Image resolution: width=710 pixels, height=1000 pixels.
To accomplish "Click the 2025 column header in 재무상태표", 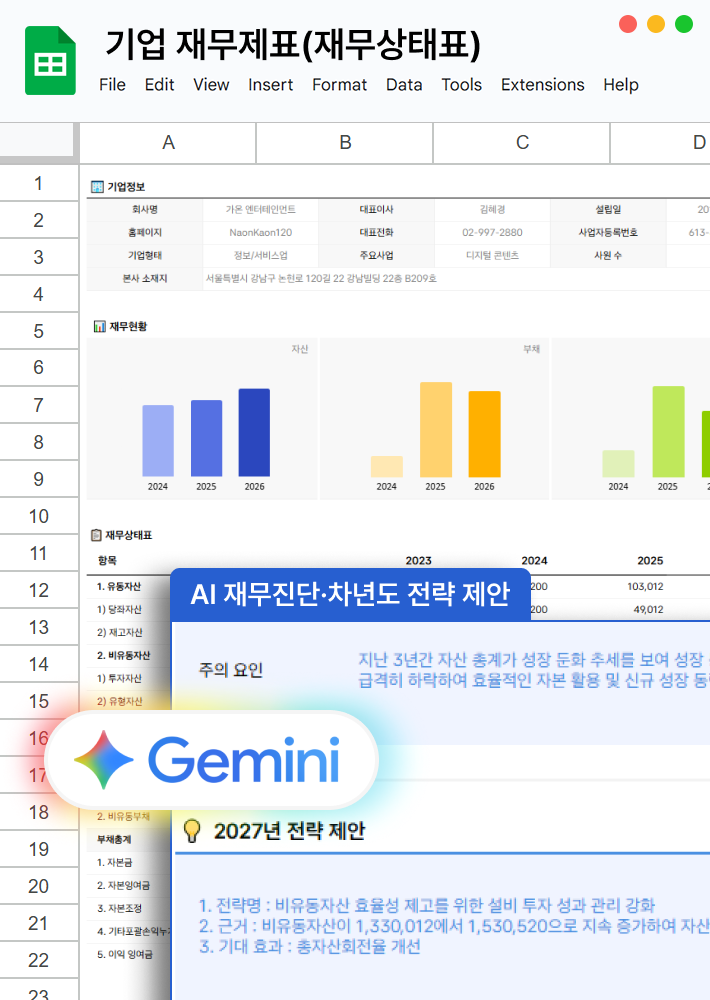I will (x=650, y=561).
